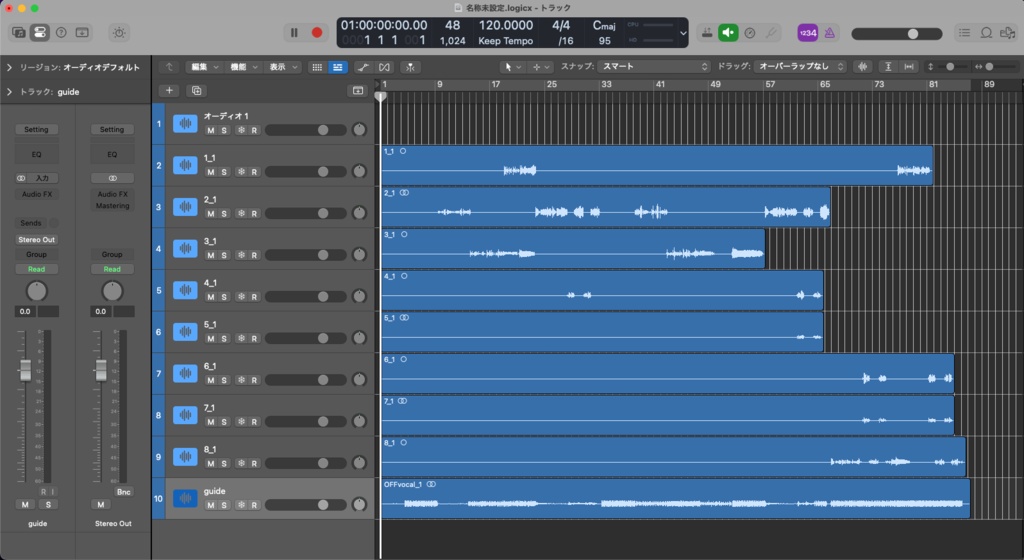Switch to grid view button
The height and width of the screenshot is (560, 1024).
click(317, 67)
